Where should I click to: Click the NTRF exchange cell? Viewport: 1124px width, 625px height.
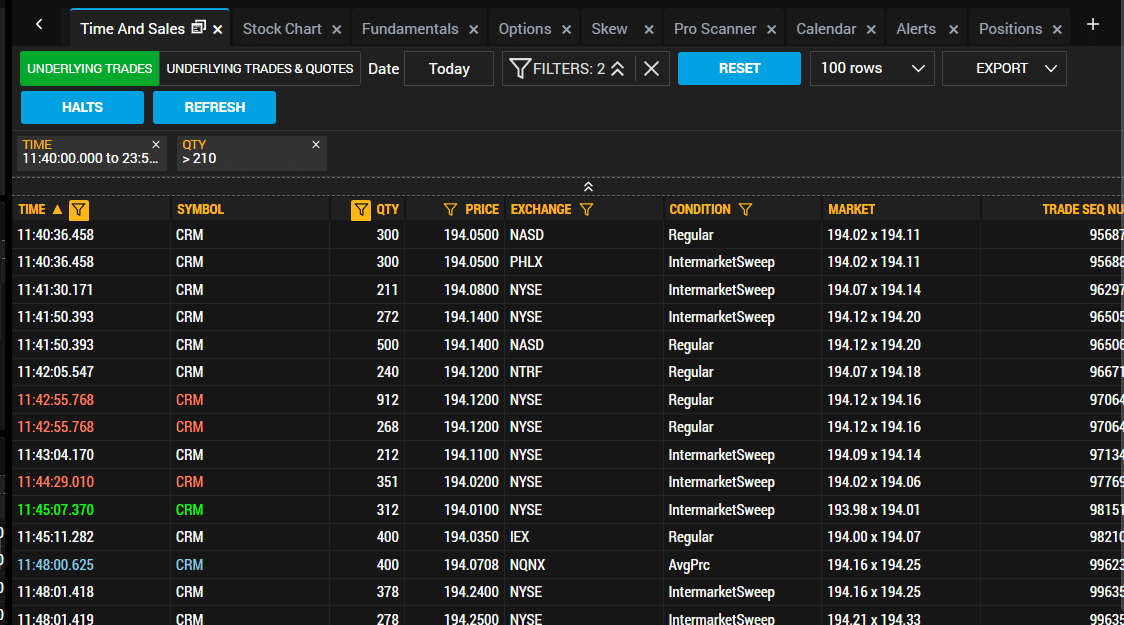tap(526, 372)
